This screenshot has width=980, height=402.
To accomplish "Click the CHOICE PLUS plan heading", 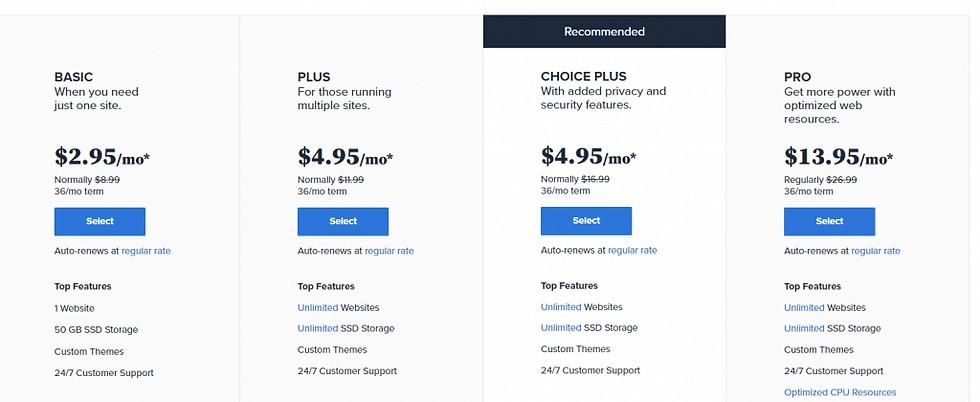I will 584,76.
